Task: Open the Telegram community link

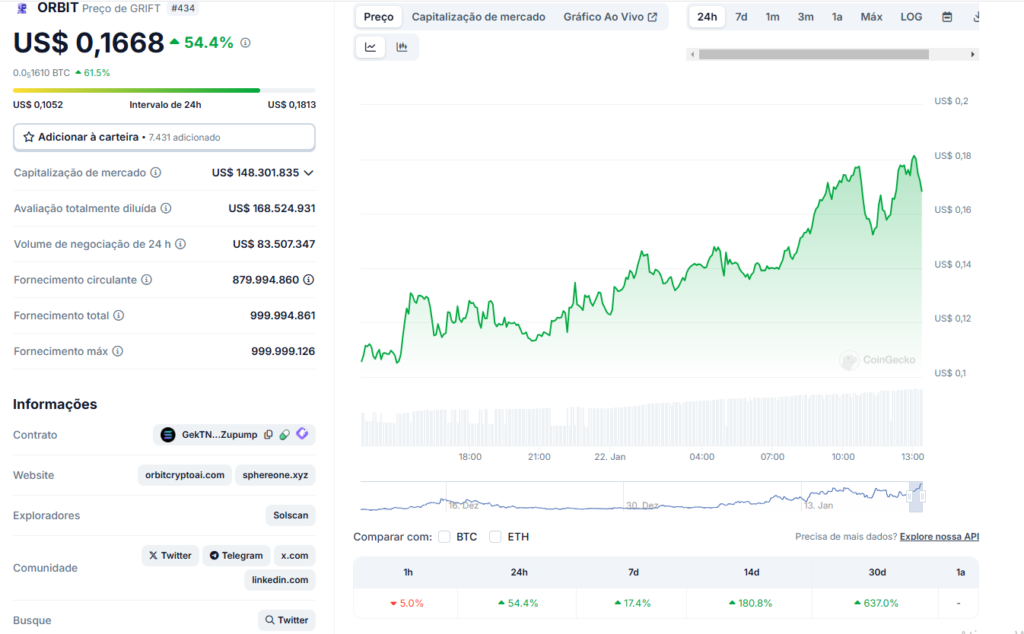Action: tap(236, 556)
